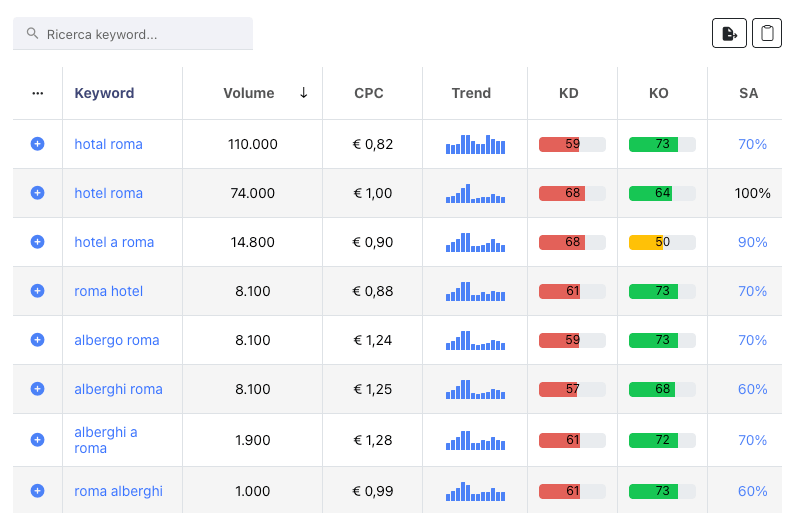The height and width of the screenshot is (513, 798).
Task: Sort by the Volume column header
Action: coord(249,93)
